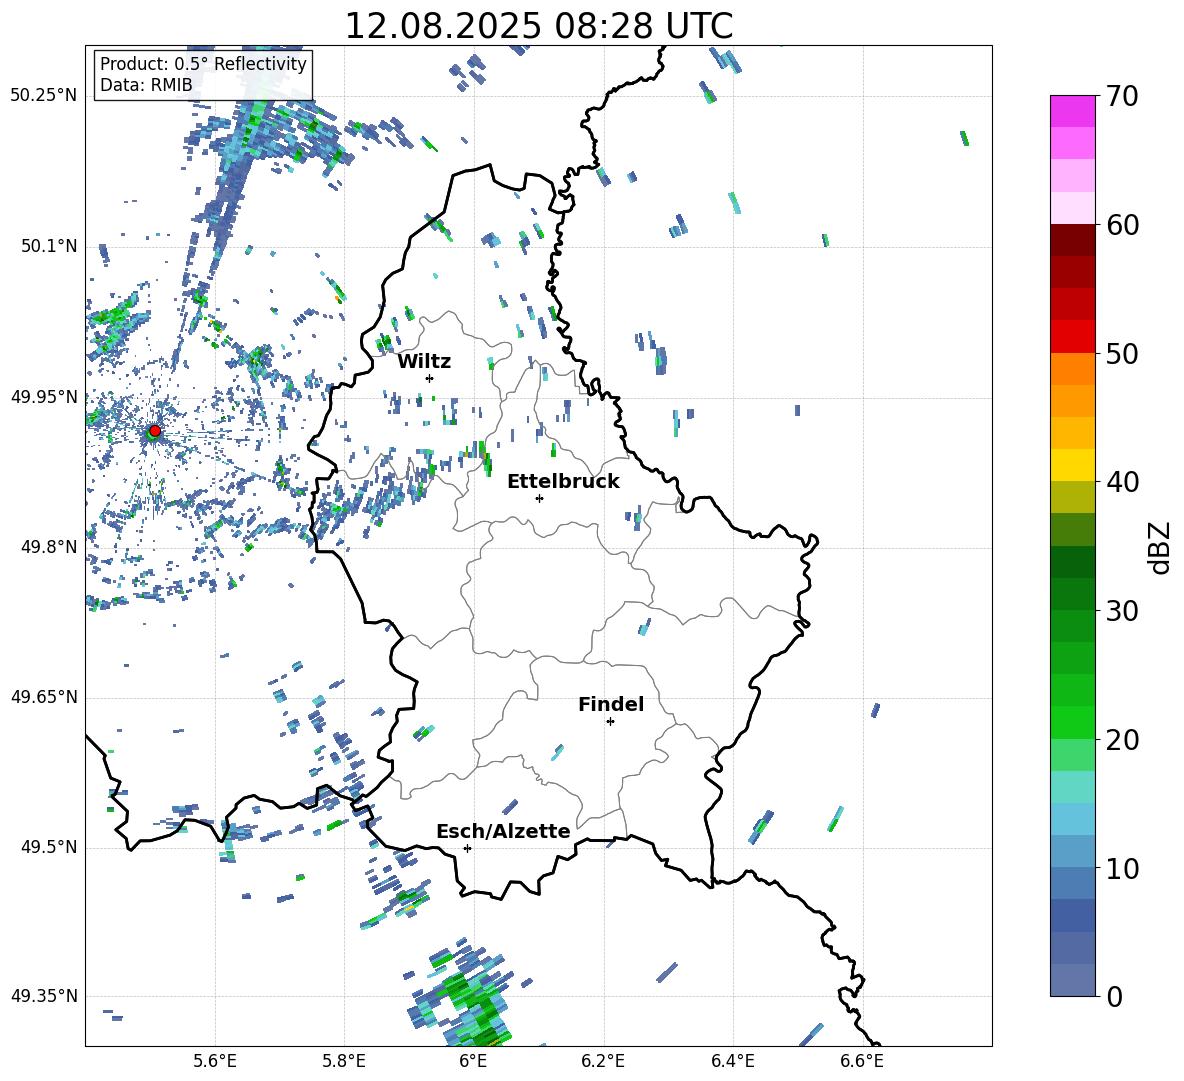Click the 50.25°N latitude label
1184x1081 pixels.
click(x=44, y=95)
